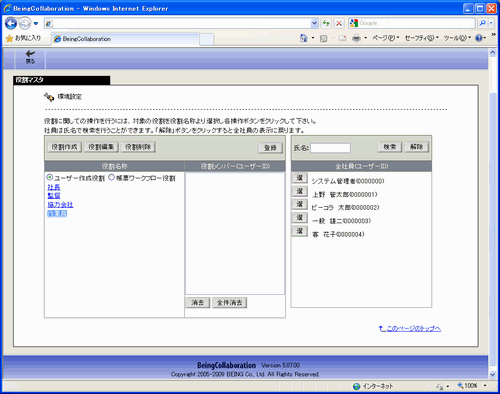Click the page scrollbar up arrow
Viewport: 500px width, 394px height.
pyautogui.click(x=492, y=53)
